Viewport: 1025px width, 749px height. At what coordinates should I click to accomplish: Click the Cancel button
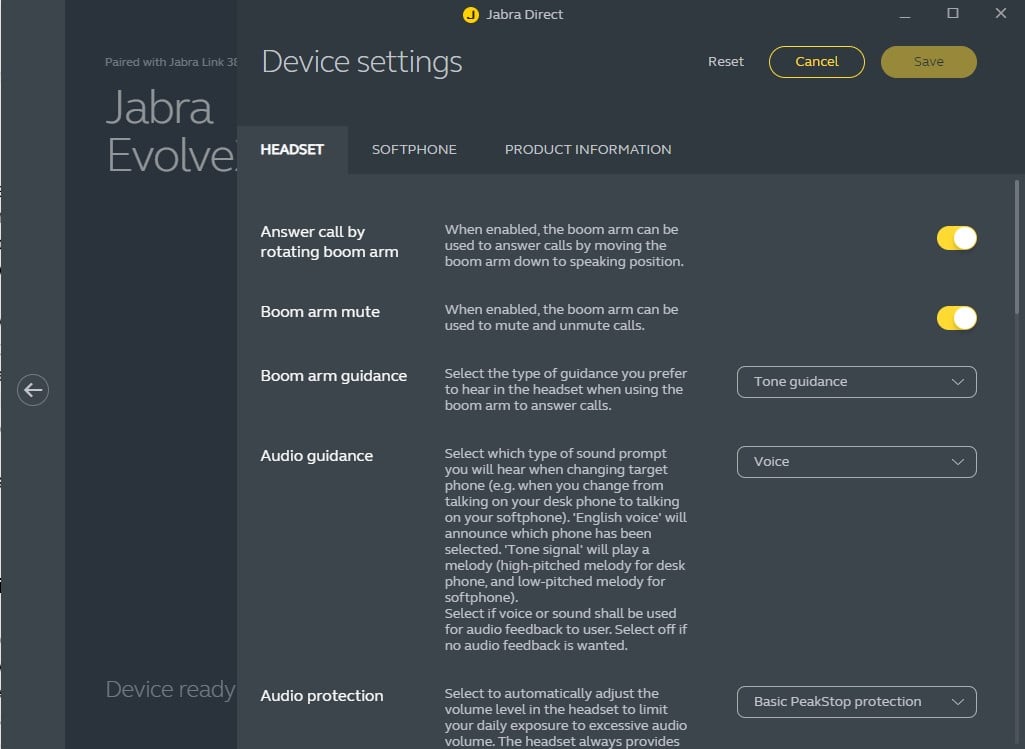[x=817, y=62]
